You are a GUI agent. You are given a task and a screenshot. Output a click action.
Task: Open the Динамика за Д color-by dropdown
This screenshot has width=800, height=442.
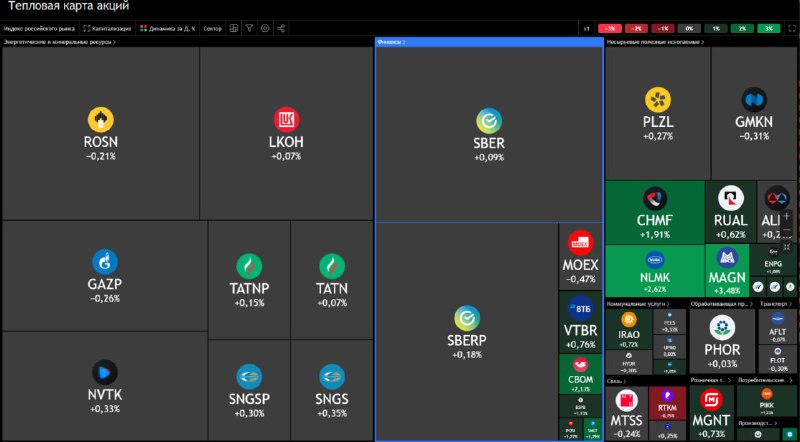(x=168, y=29)
